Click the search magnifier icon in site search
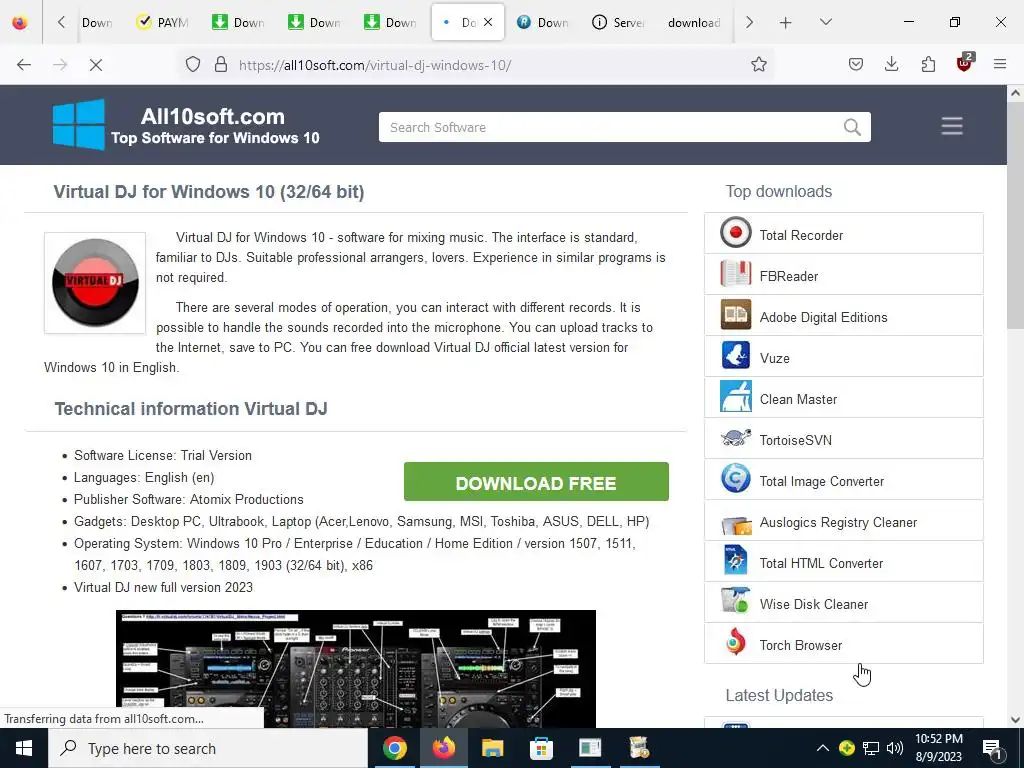This screenshot has height=768, width=1024. point(852,127)
